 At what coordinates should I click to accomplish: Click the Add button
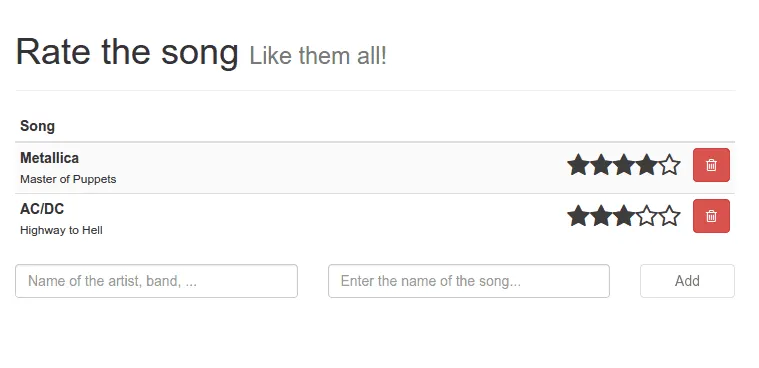[687, 281]
